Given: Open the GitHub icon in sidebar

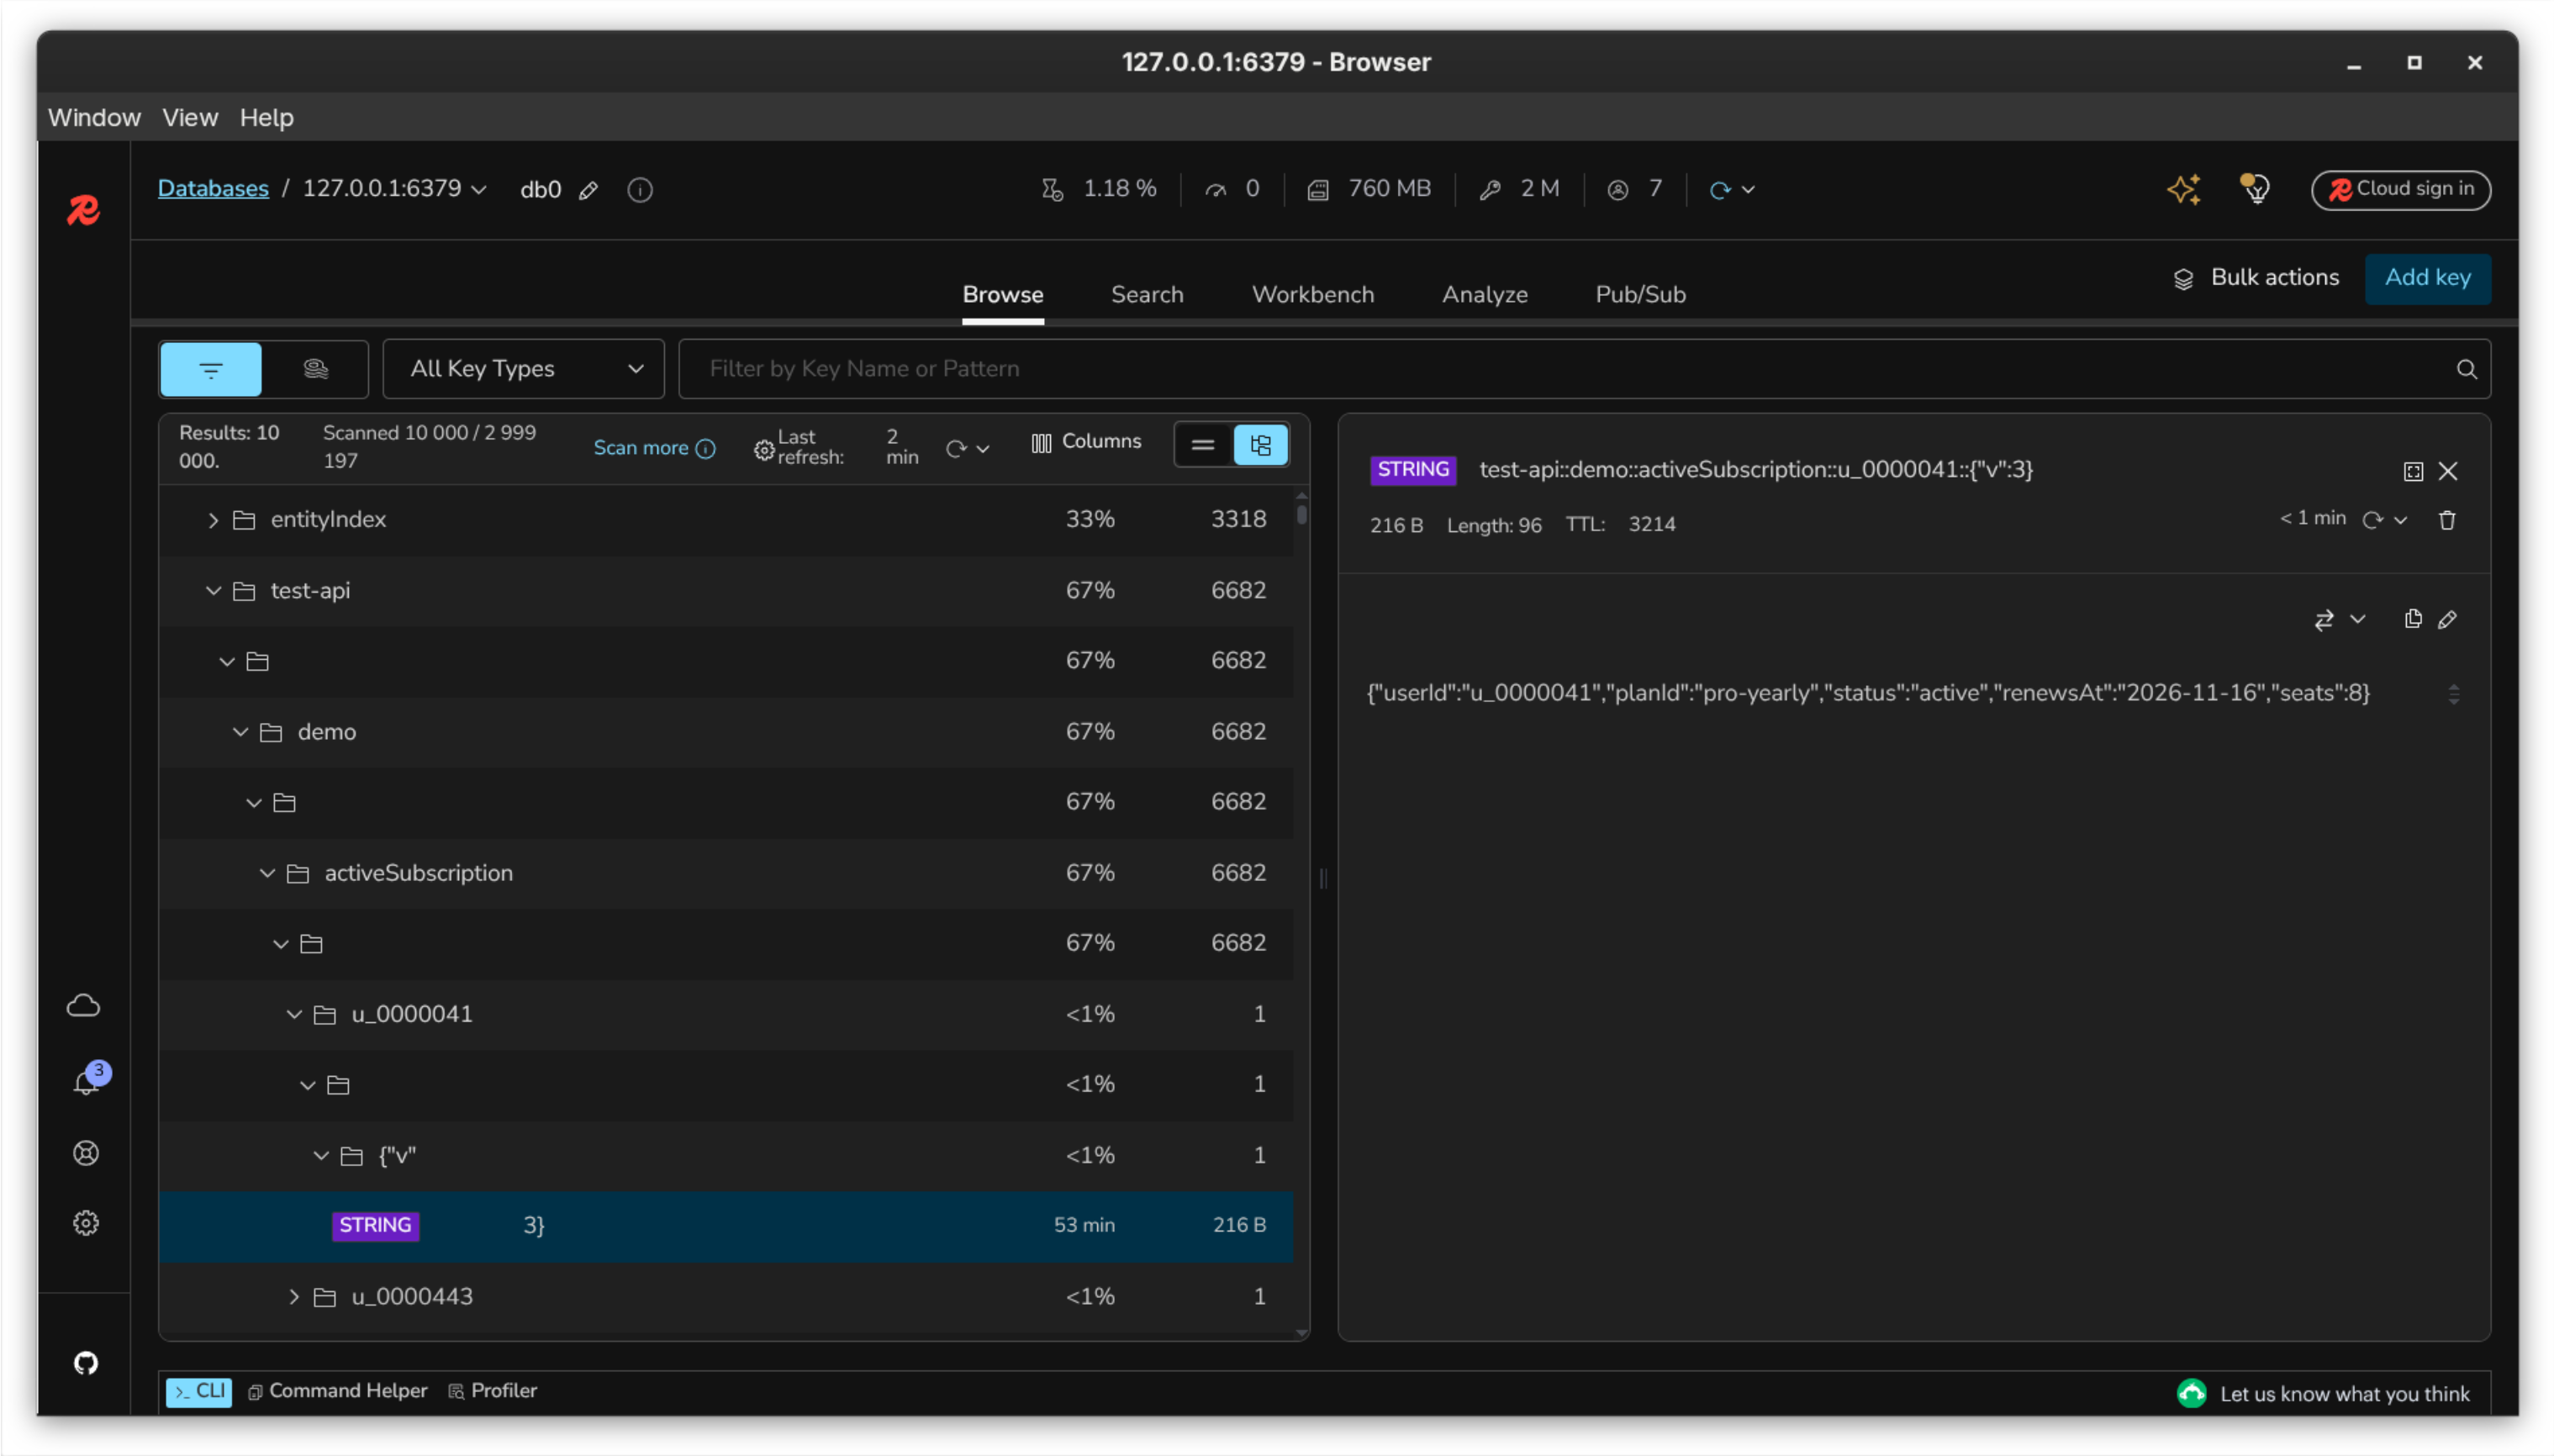Looking at the screenshot, I should click(86, 1362).
